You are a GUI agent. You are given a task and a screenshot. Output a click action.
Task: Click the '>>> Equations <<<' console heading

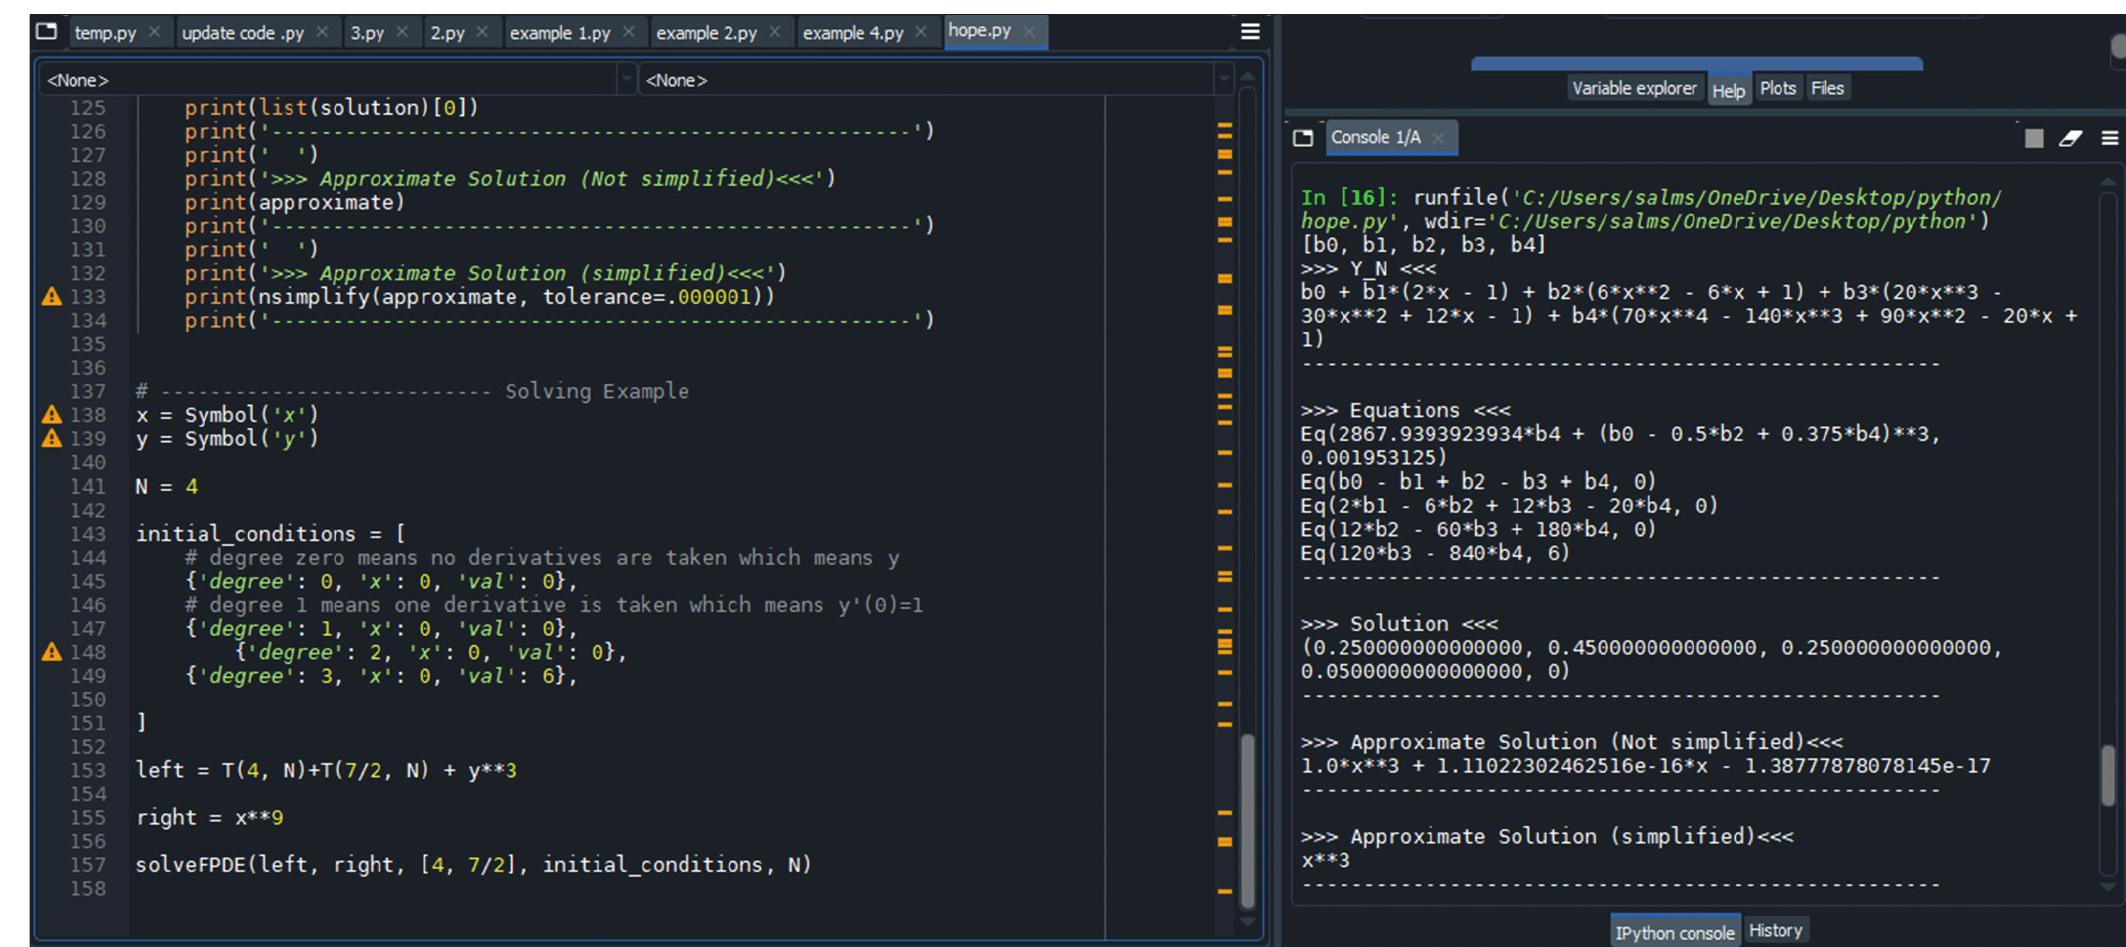click(1406, 411)
